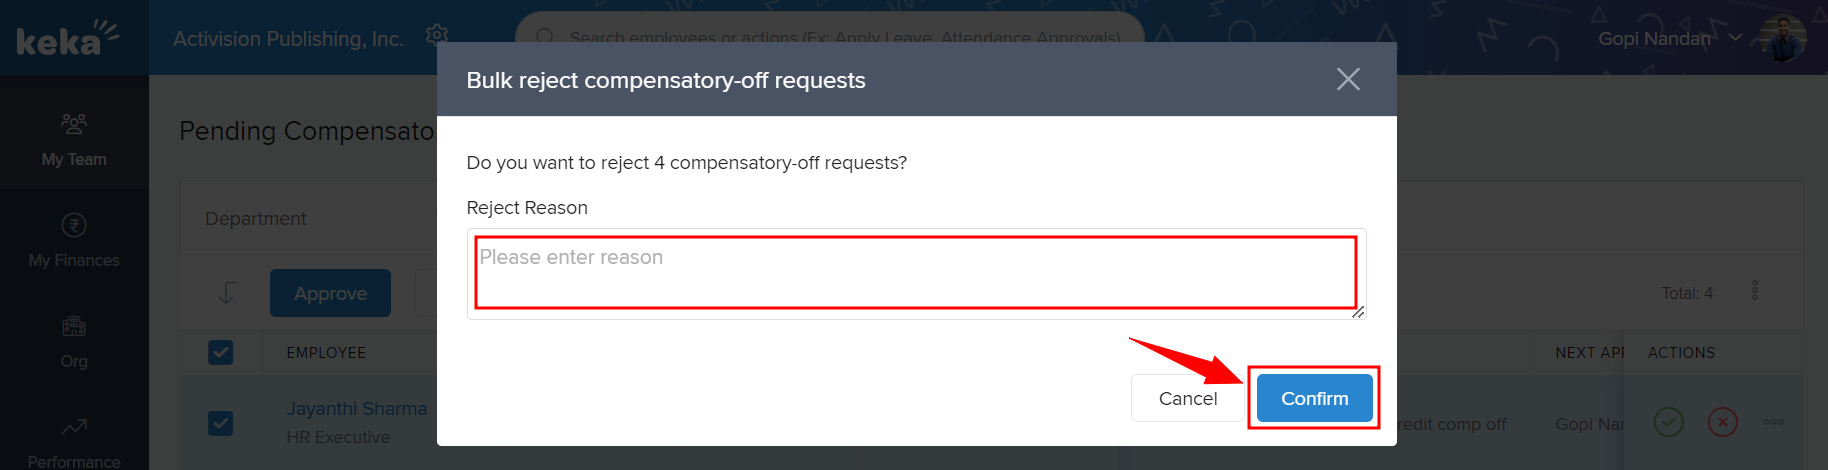Screen dimensions: 1828x470
Task: Open Jayanthi Sharma employee profile link
Action: [357, 409]
